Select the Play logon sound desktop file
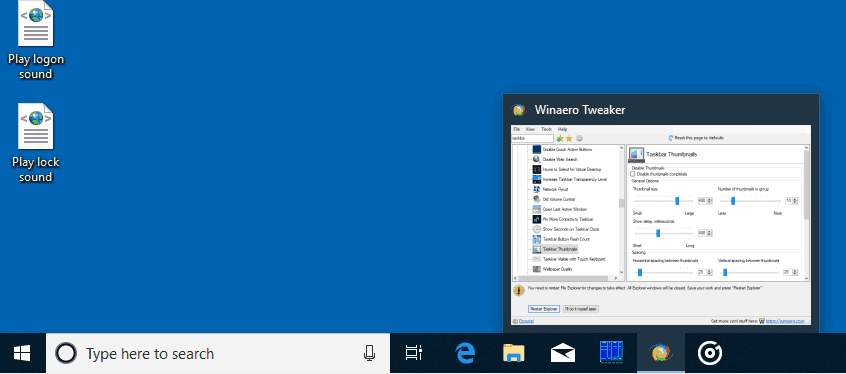846x374 pixels. pos(36,40)
